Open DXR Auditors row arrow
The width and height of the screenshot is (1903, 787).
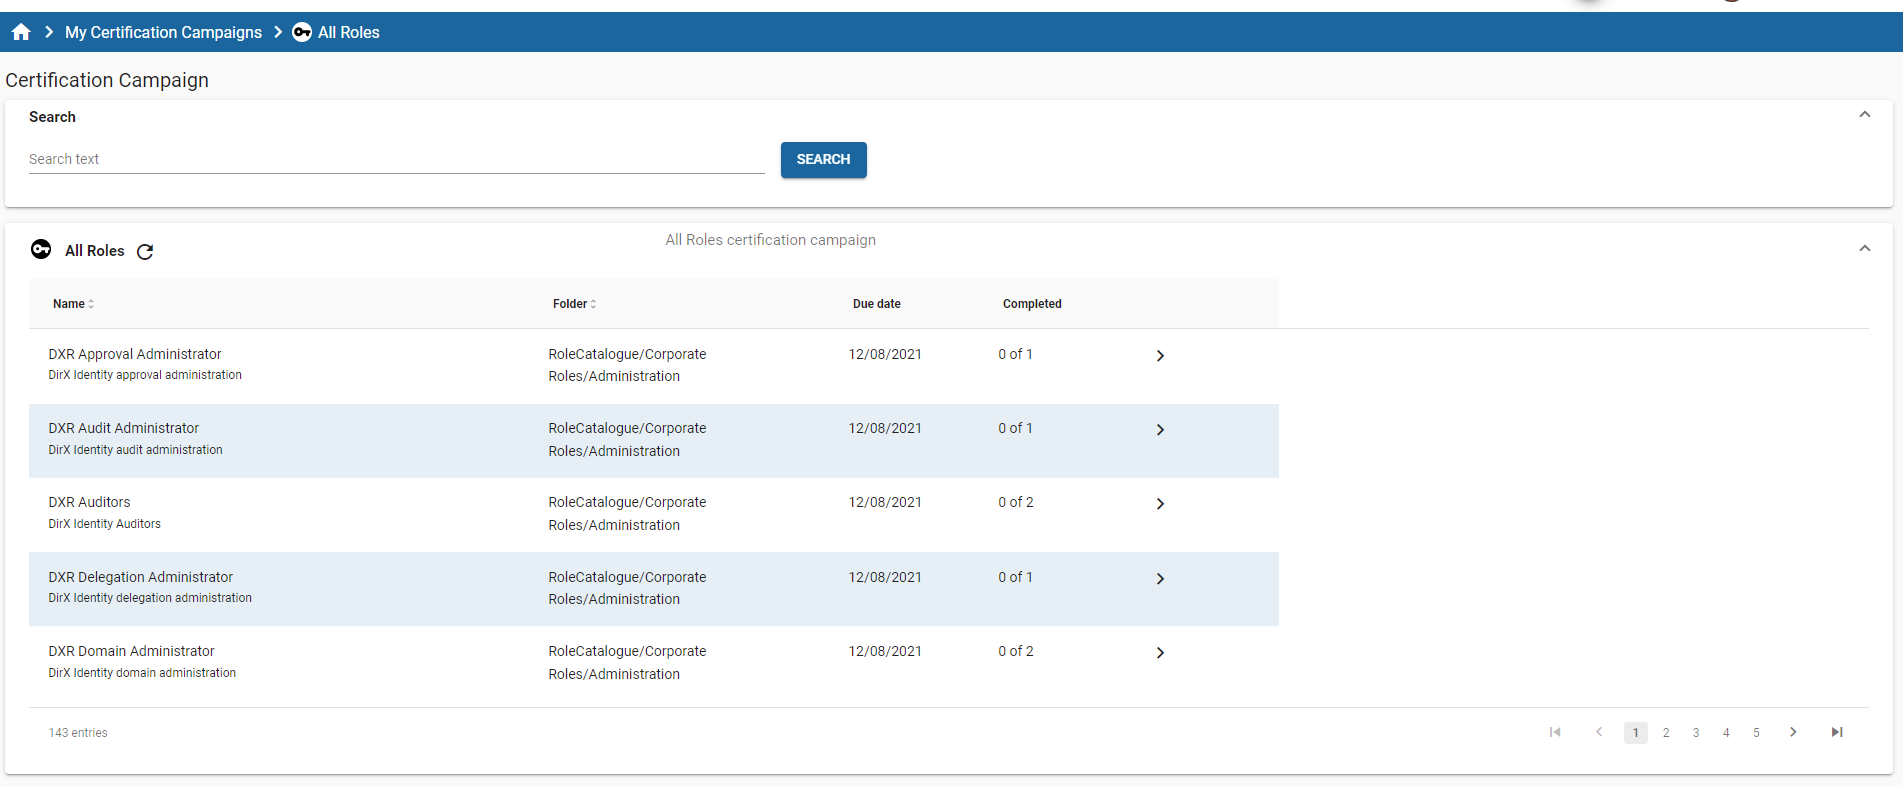click(1160, 504)
